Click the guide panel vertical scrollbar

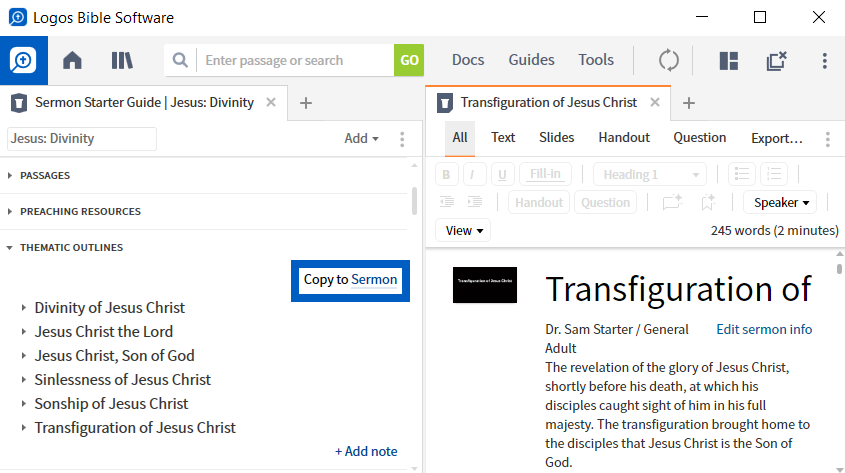pyautogui.click(x=414, y=200)
